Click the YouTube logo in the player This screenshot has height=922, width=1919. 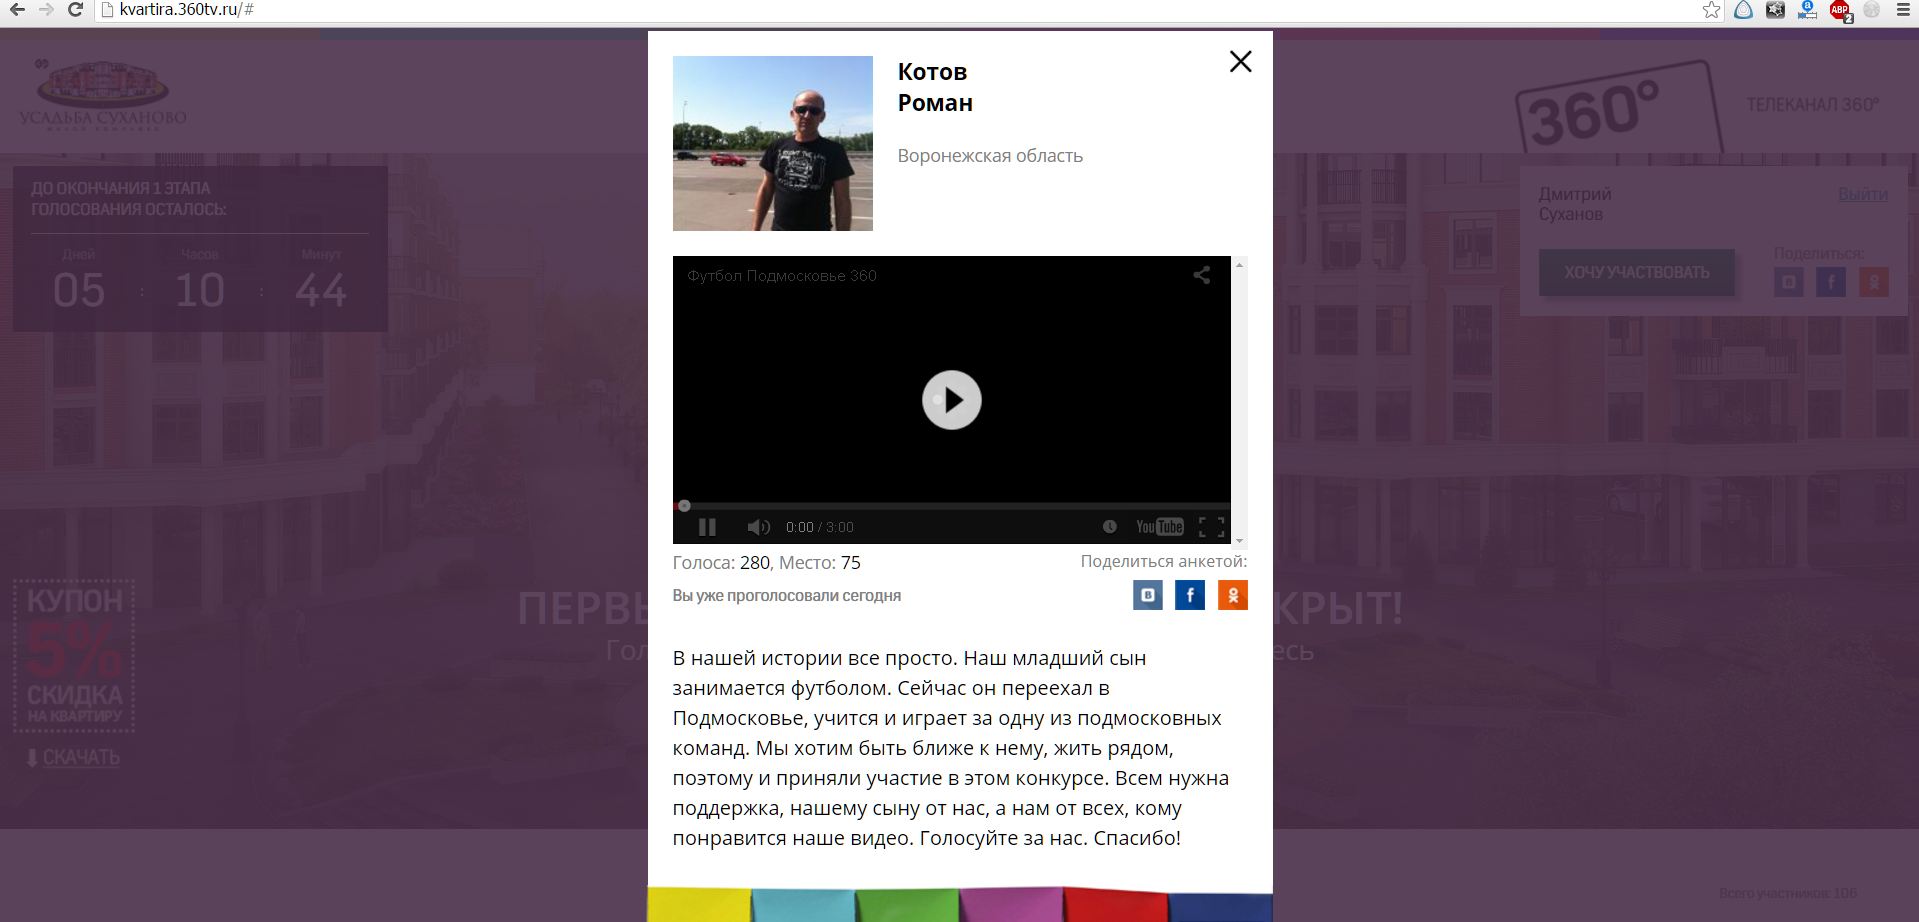coord(1159,527)
